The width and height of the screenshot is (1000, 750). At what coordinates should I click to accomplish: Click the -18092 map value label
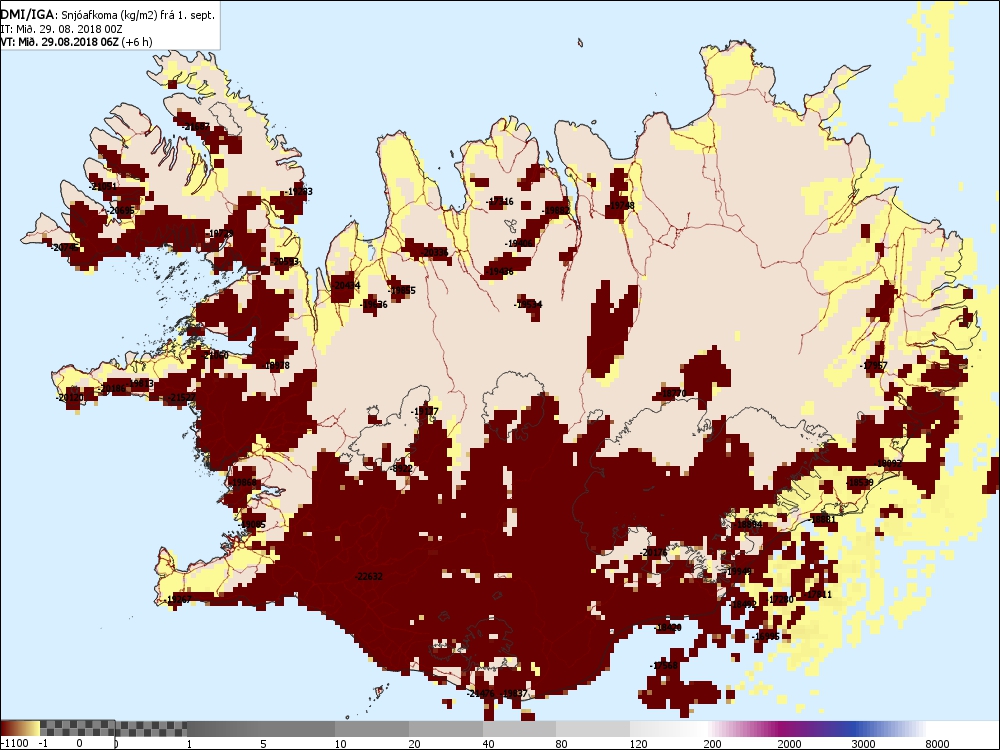click(x=888, y=464)
